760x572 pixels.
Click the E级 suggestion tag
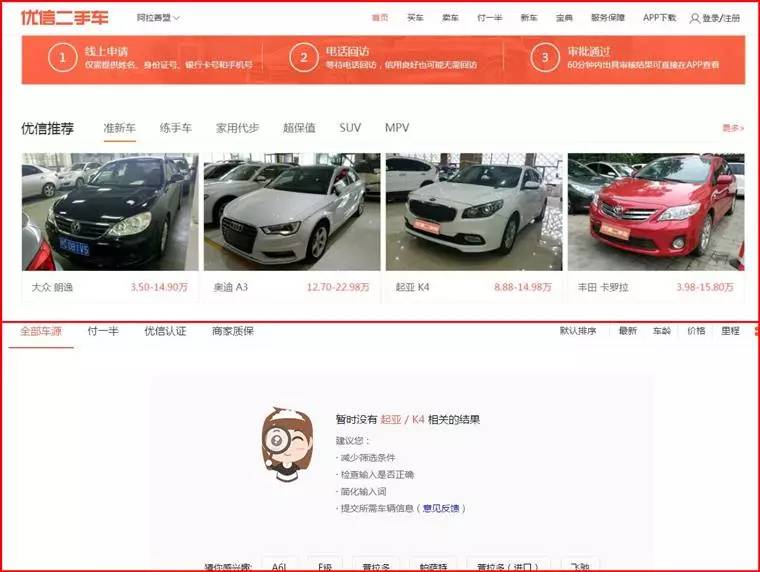pyautogui.click(x=325, y=566)
